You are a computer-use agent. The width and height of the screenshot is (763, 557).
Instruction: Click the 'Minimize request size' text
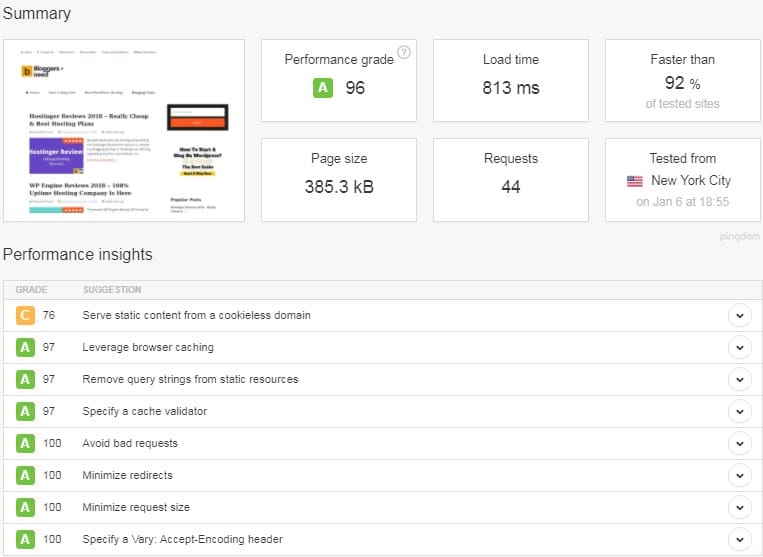click(x=136, y=507)
